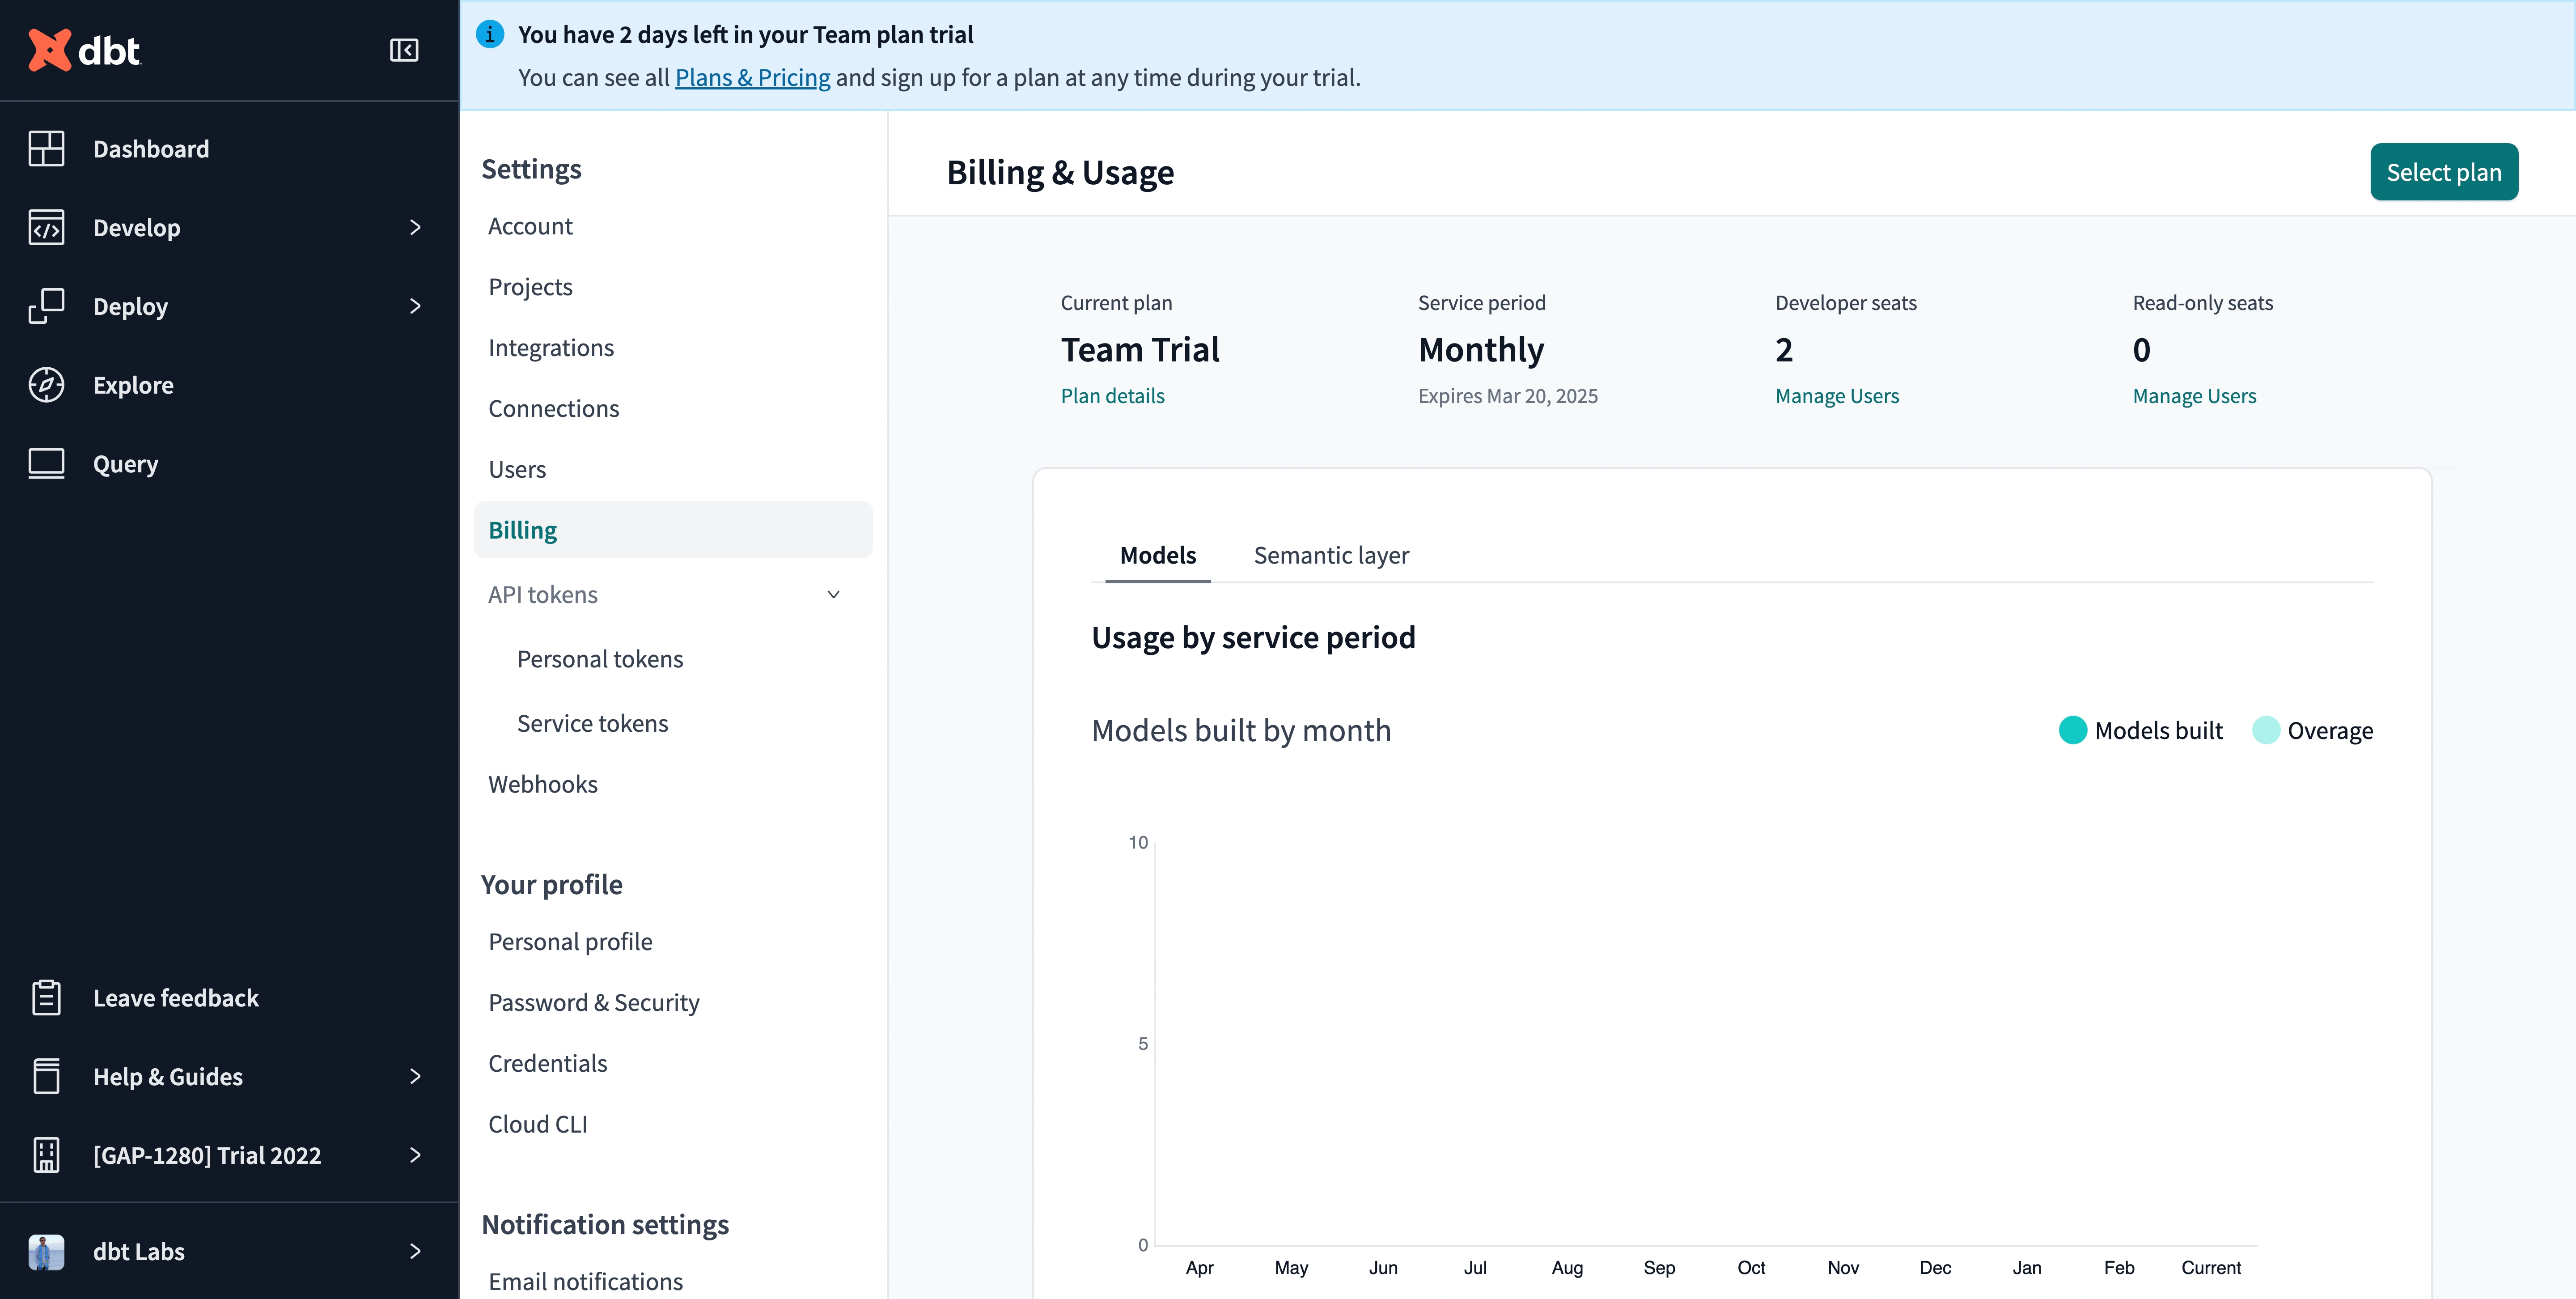Screen dimensions: 2576x1299
Task: Click the info icon in trial banner
Action: coord(490,35)
